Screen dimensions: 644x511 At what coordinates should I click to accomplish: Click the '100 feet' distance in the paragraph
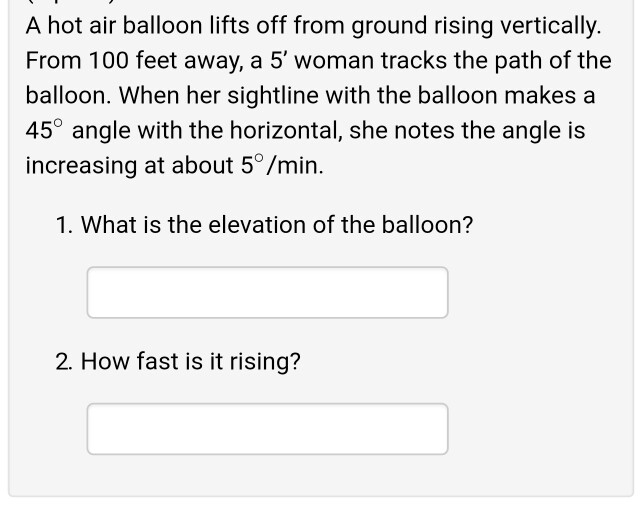(x=133, y=60)
